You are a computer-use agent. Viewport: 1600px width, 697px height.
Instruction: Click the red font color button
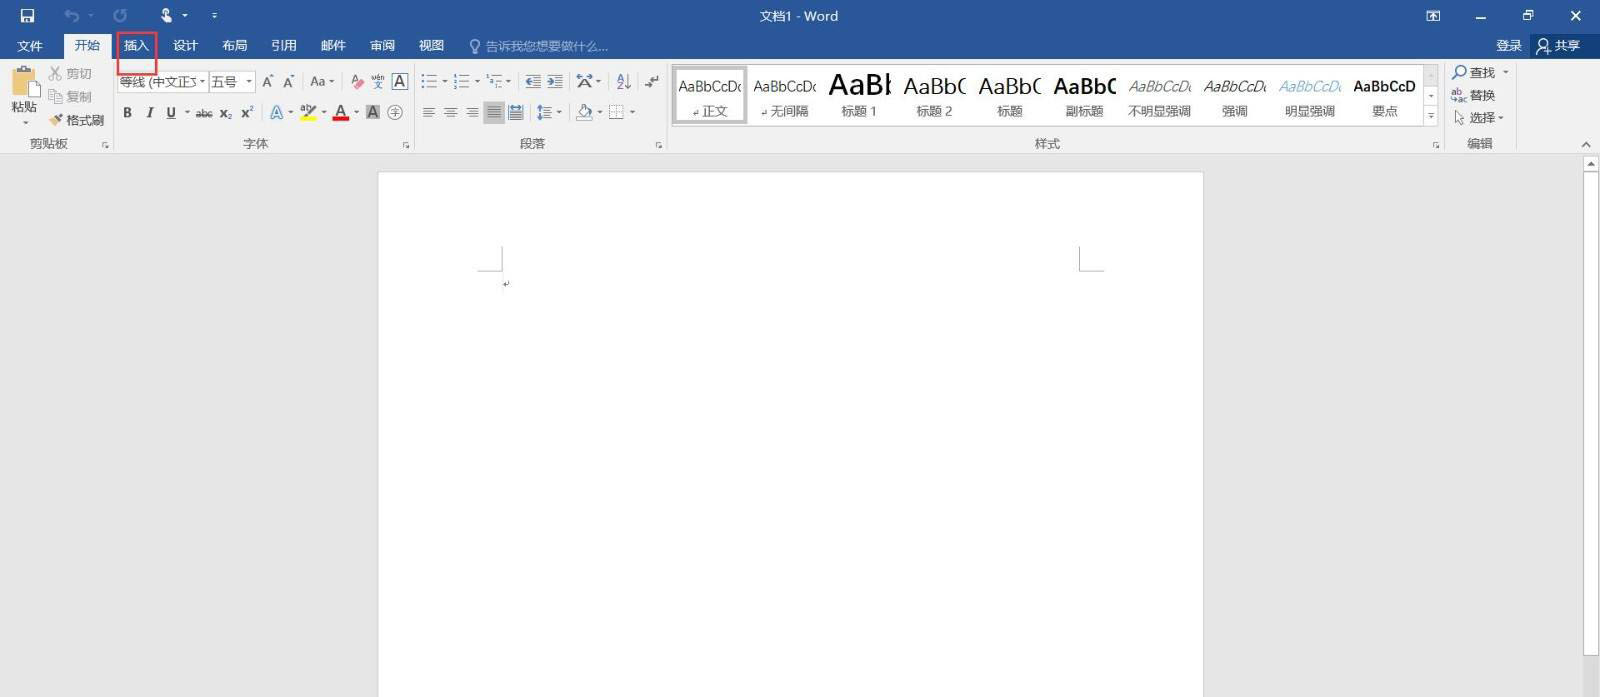click(341, 113)
